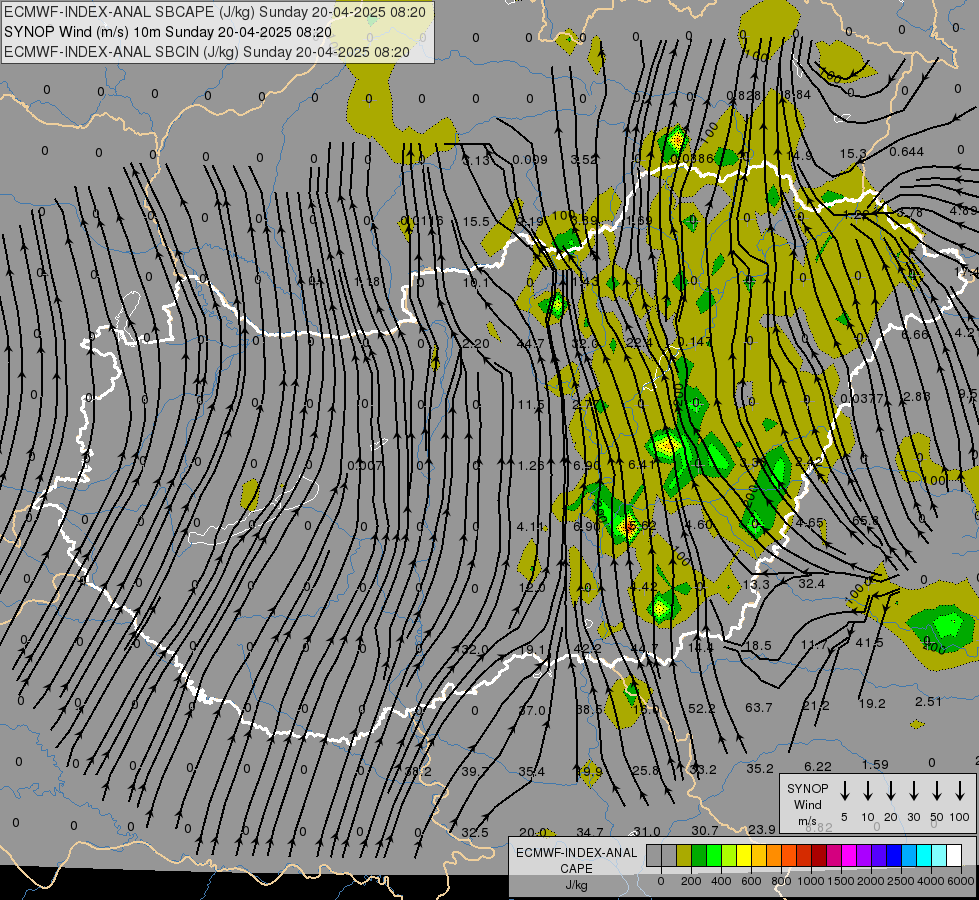Click the 32.4 value on the map
979x900 pixels.
coord(812,583)
